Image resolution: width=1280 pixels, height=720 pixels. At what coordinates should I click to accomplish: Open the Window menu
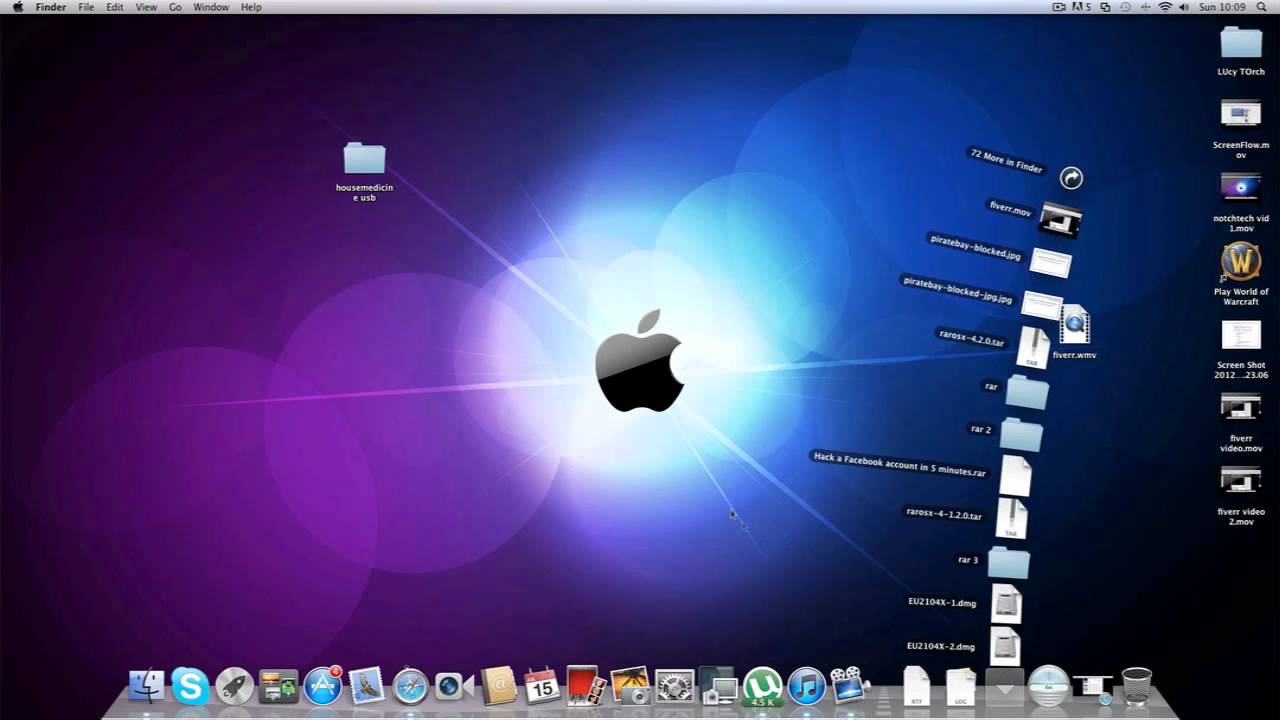(211, 7)
